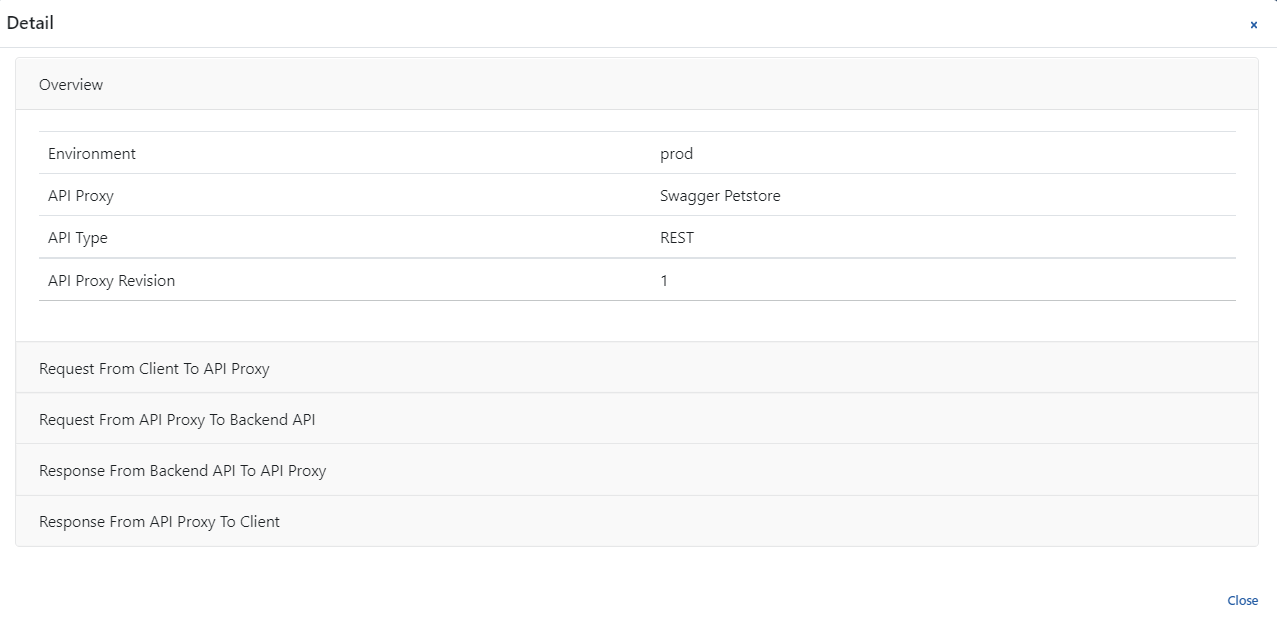Click the prod environment value
The image size is (1277, 624).
(676, 154)
